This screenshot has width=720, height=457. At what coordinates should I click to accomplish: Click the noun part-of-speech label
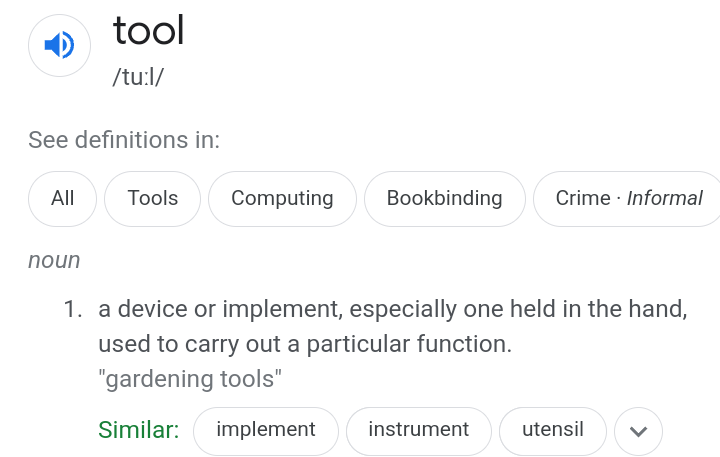54,261
